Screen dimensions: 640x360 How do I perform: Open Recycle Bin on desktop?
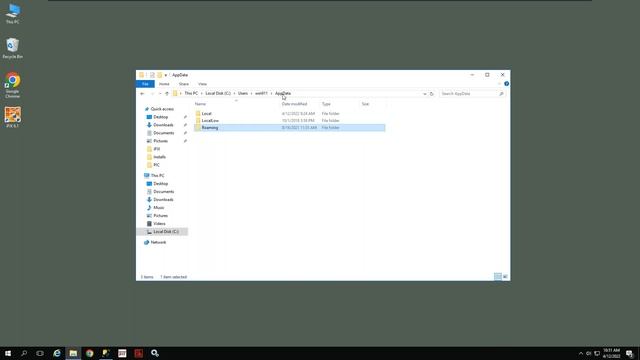13,48
